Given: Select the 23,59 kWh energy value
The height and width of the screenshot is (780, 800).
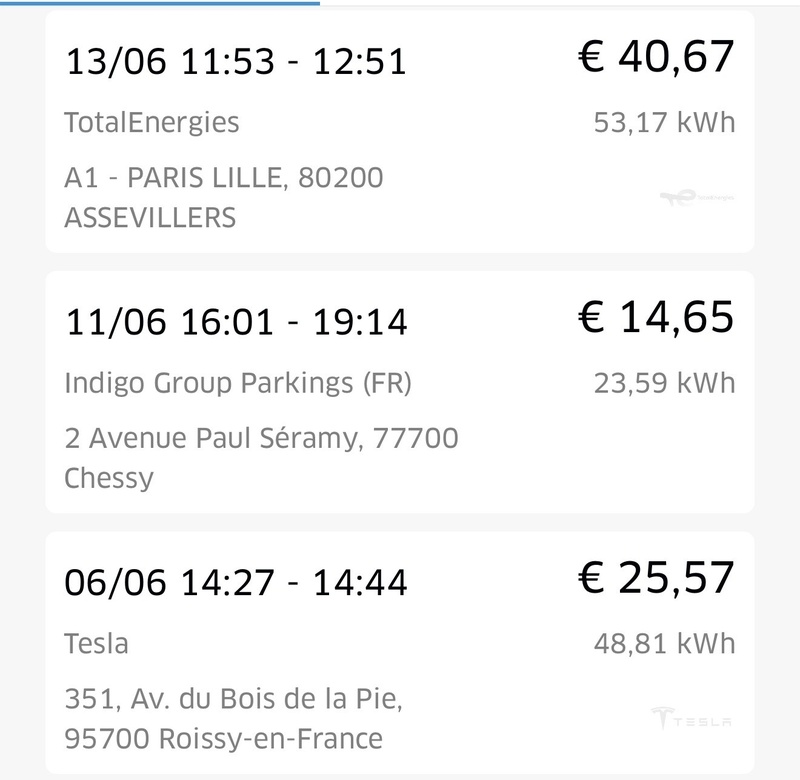Looking at the screenshot, I should [664, 383].
